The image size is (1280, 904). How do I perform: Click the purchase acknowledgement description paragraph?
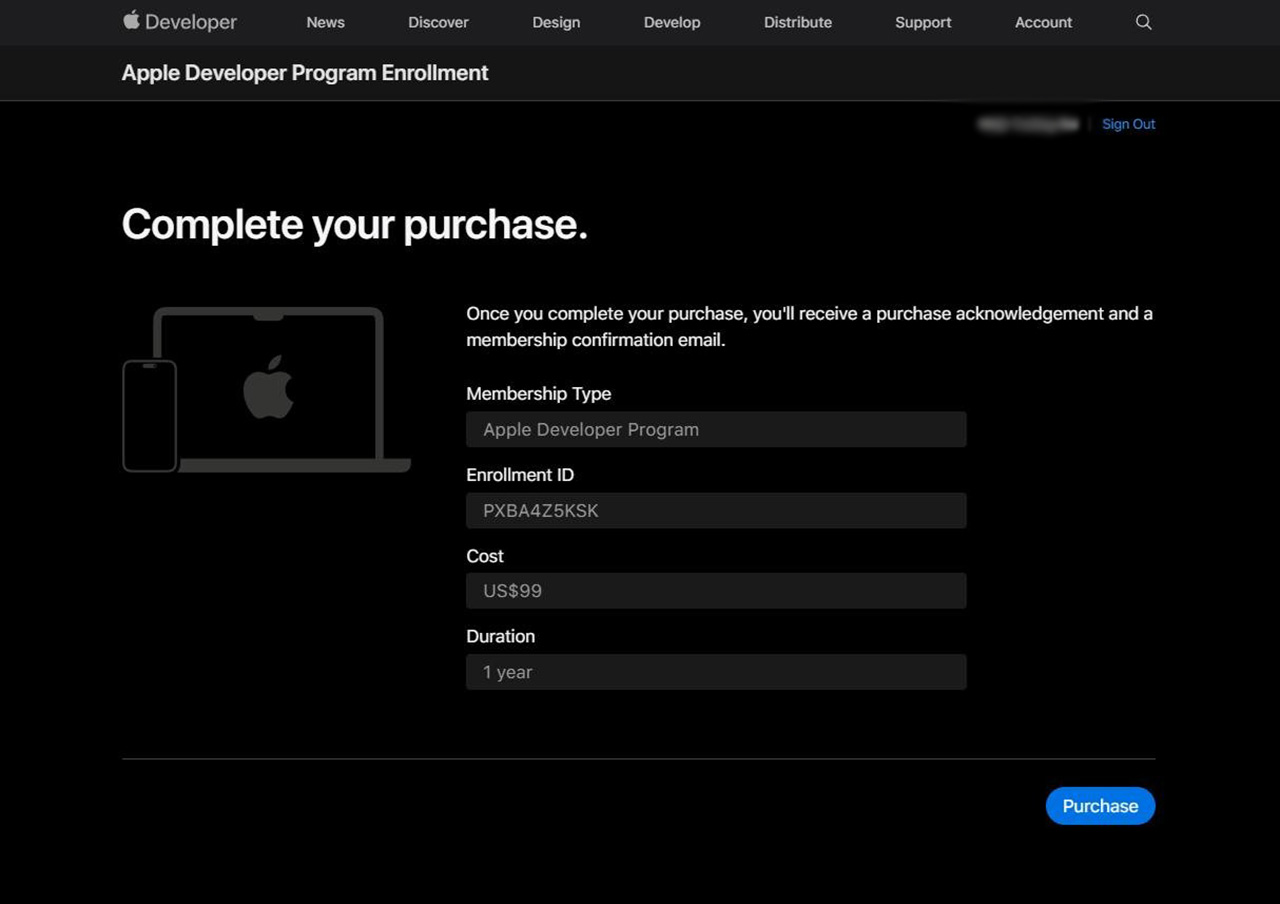tap(809, 326)
